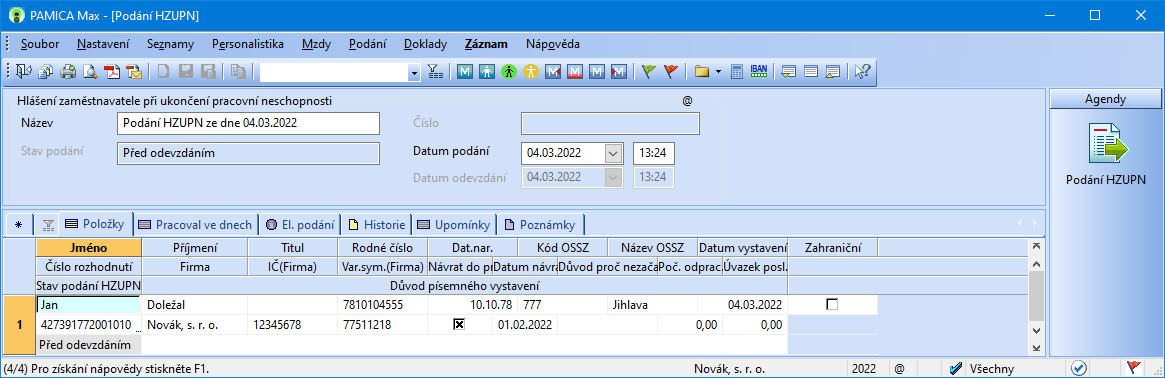1165x378 pixels.
Task: Click the @ indicator in status bar
Action: [899, 368]
